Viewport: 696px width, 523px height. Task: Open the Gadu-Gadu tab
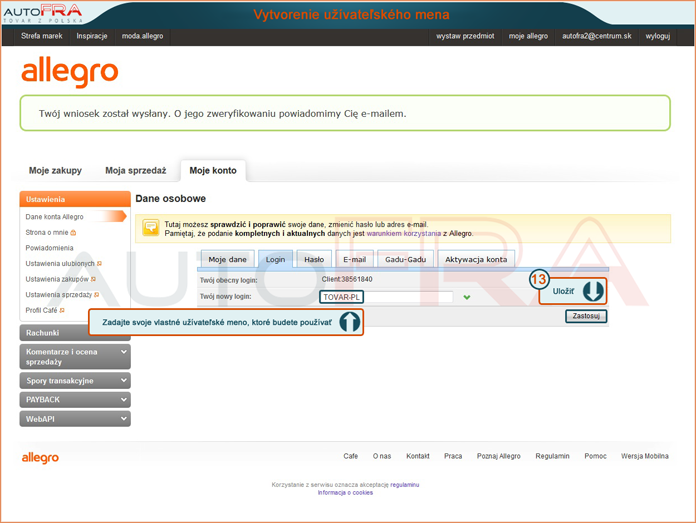pyautogui.click(x=406, y=259)
